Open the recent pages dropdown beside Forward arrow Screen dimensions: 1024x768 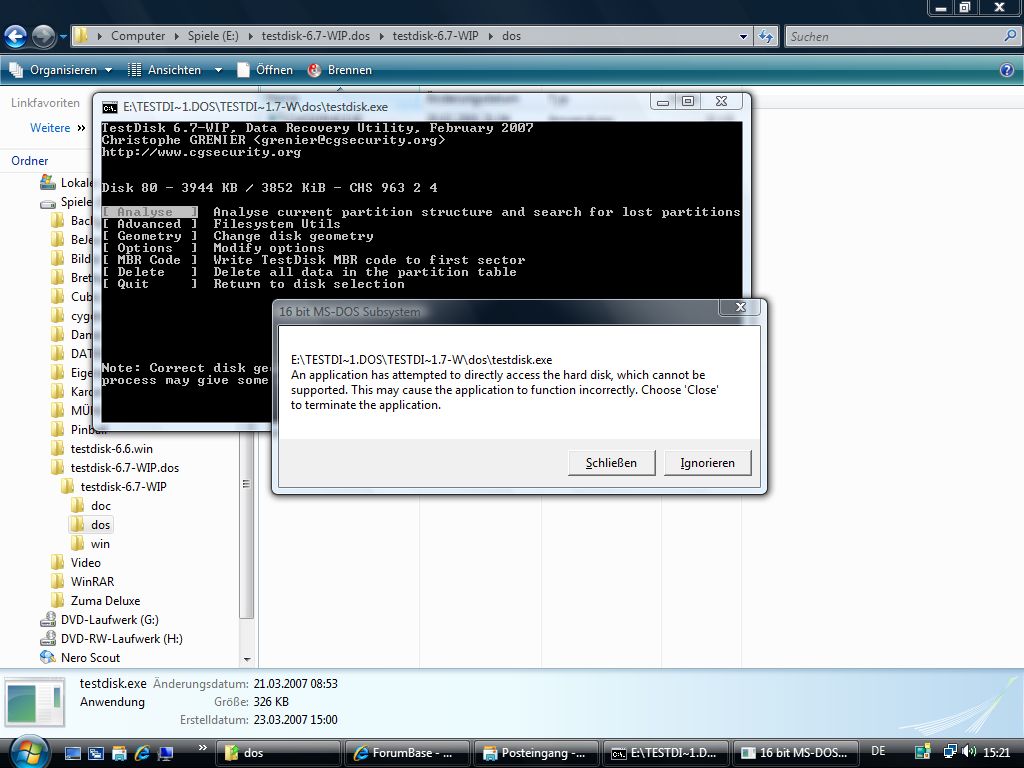[63, 37]
